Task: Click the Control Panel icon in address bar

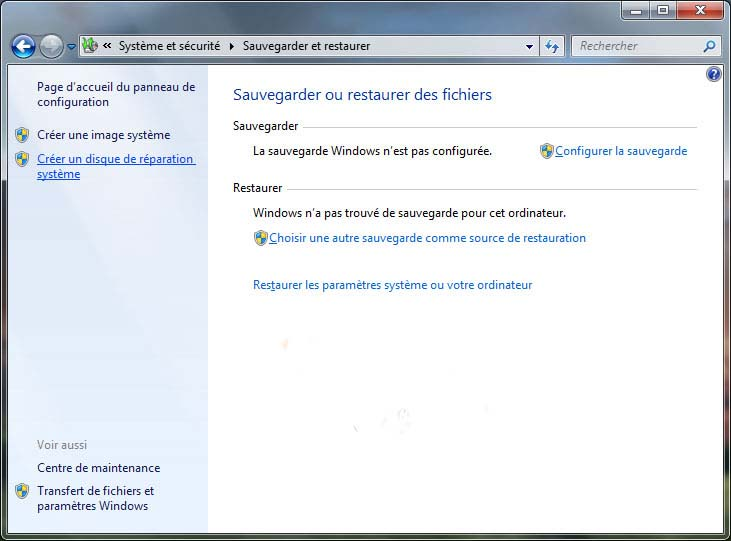Action: (90, 45)
